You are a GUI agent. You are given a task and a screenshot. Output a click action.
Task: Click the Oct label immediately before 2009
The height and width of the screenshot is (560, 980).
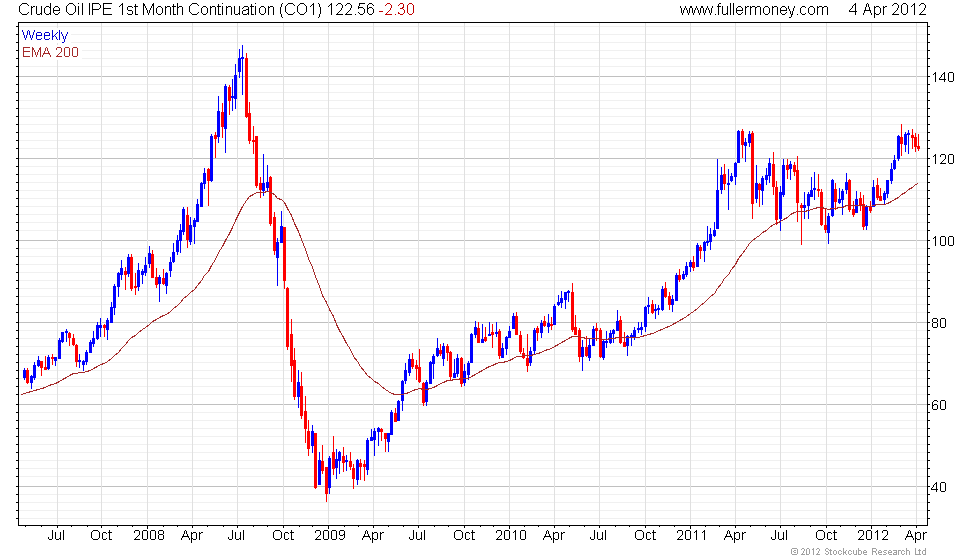tap(283, 536)
